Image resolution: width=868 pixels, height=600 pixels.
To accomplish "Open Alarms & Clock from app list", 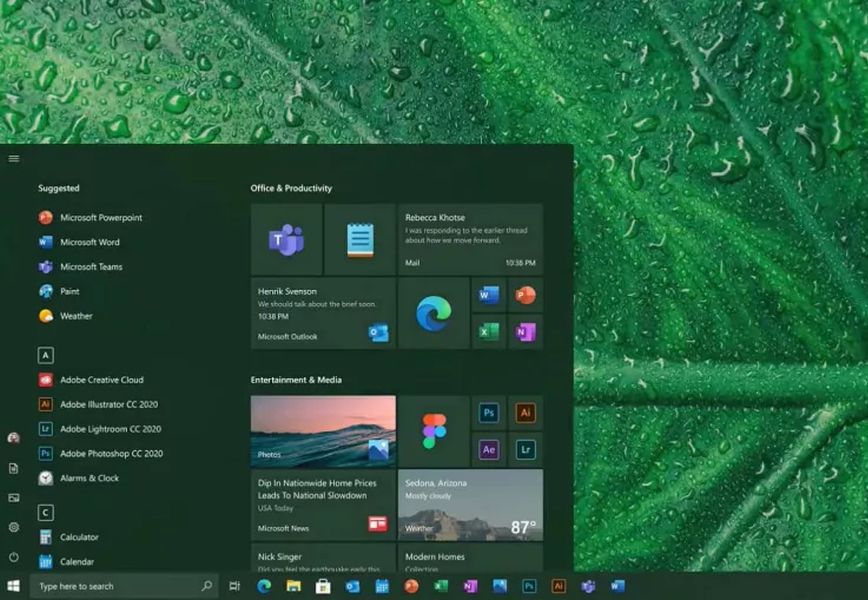I will [79, 478].
